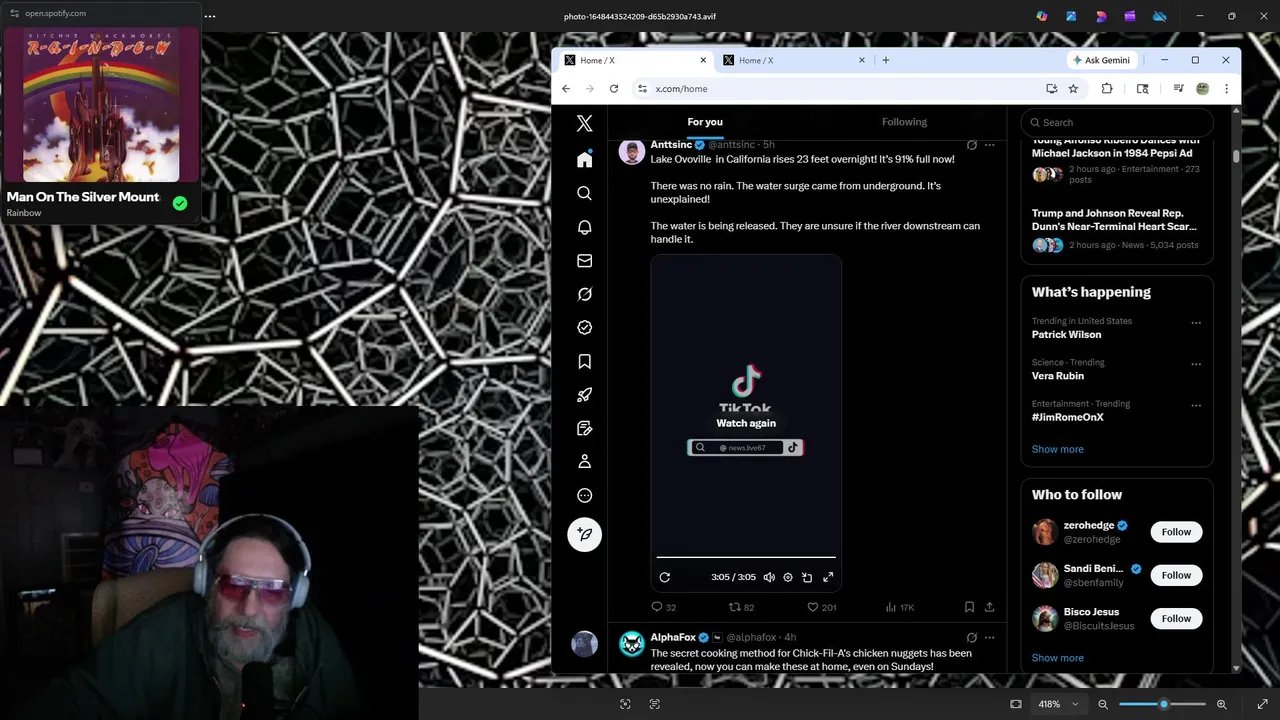This screenshot has width=1280, height=720.
Task: Open Patrick Wilson trending topic
Action: [1066, 335]
